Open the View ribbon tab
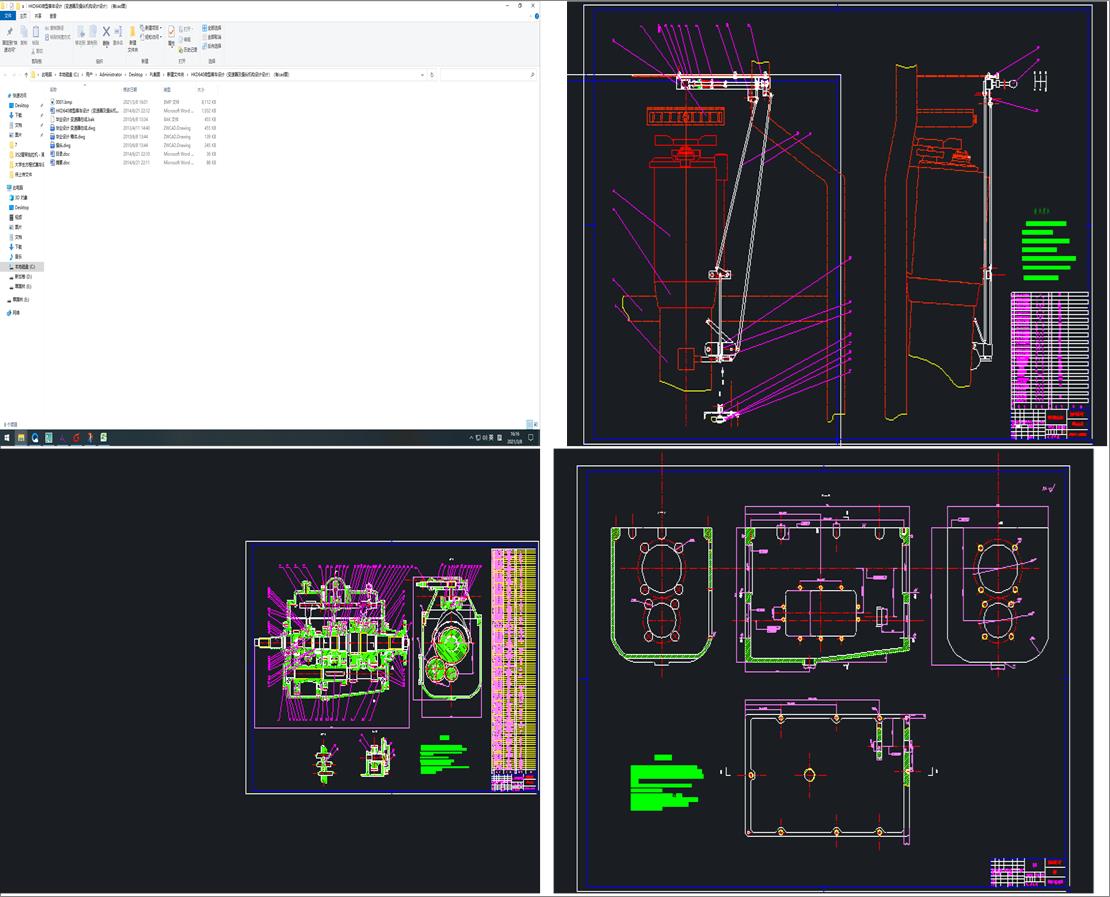1110x897 pixels. (53, 16)
